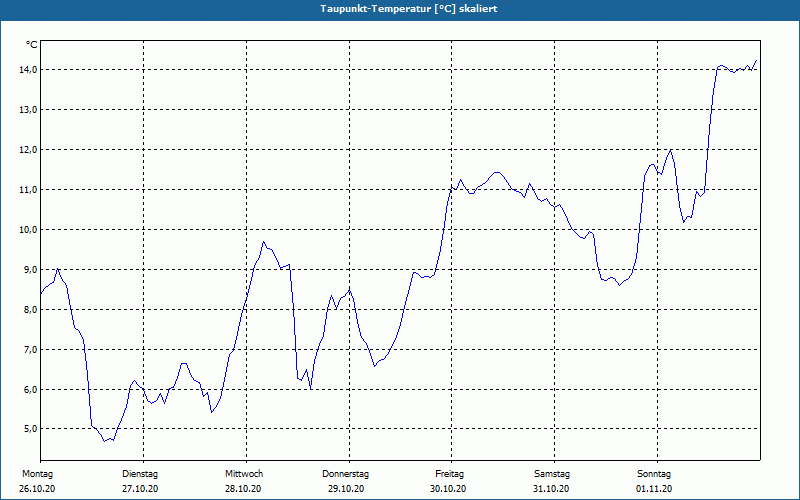The width and height of the screenshot is (800, 500).
Task: Select the 9,0 y-axis label
Action: pyautogui.click(x=30, y=269)
